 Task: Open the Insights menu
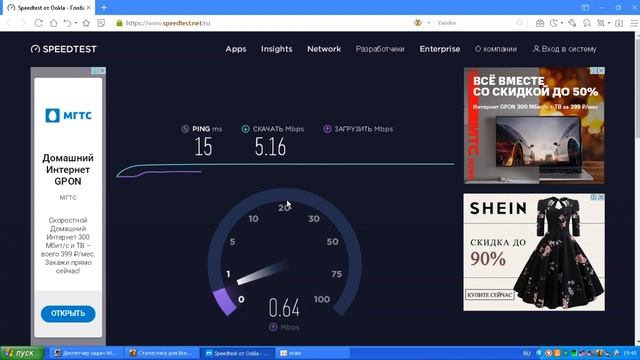(x=277, y=49)
